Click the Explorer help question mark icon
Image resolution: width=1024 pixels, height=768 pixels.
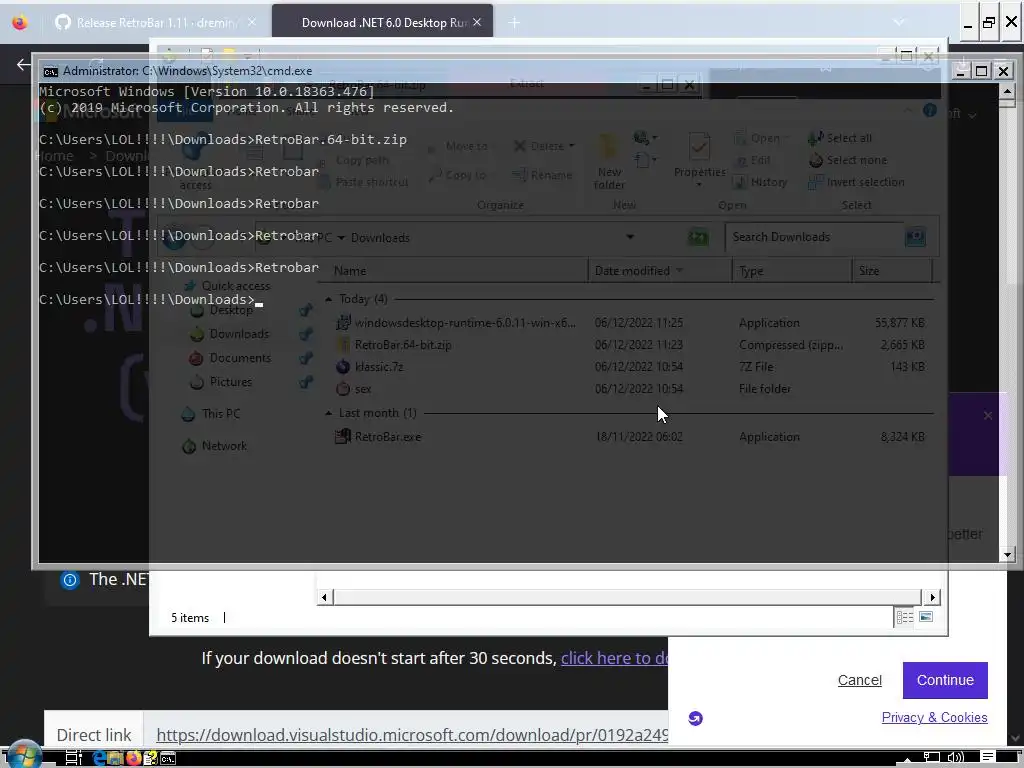coord(930,110)
